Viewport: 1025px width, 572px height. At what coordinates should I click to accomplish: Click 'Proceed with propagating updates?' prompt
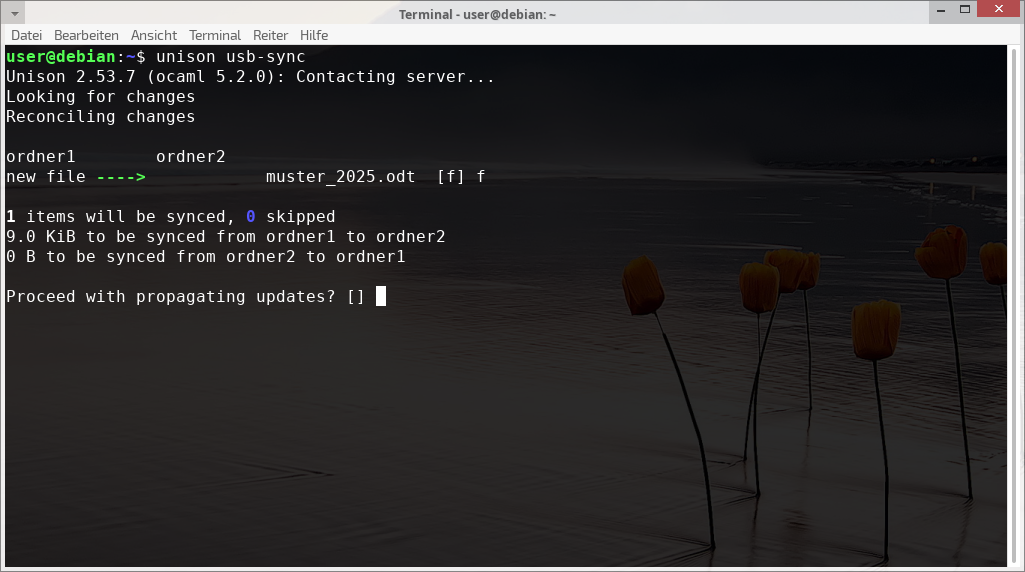171,297
